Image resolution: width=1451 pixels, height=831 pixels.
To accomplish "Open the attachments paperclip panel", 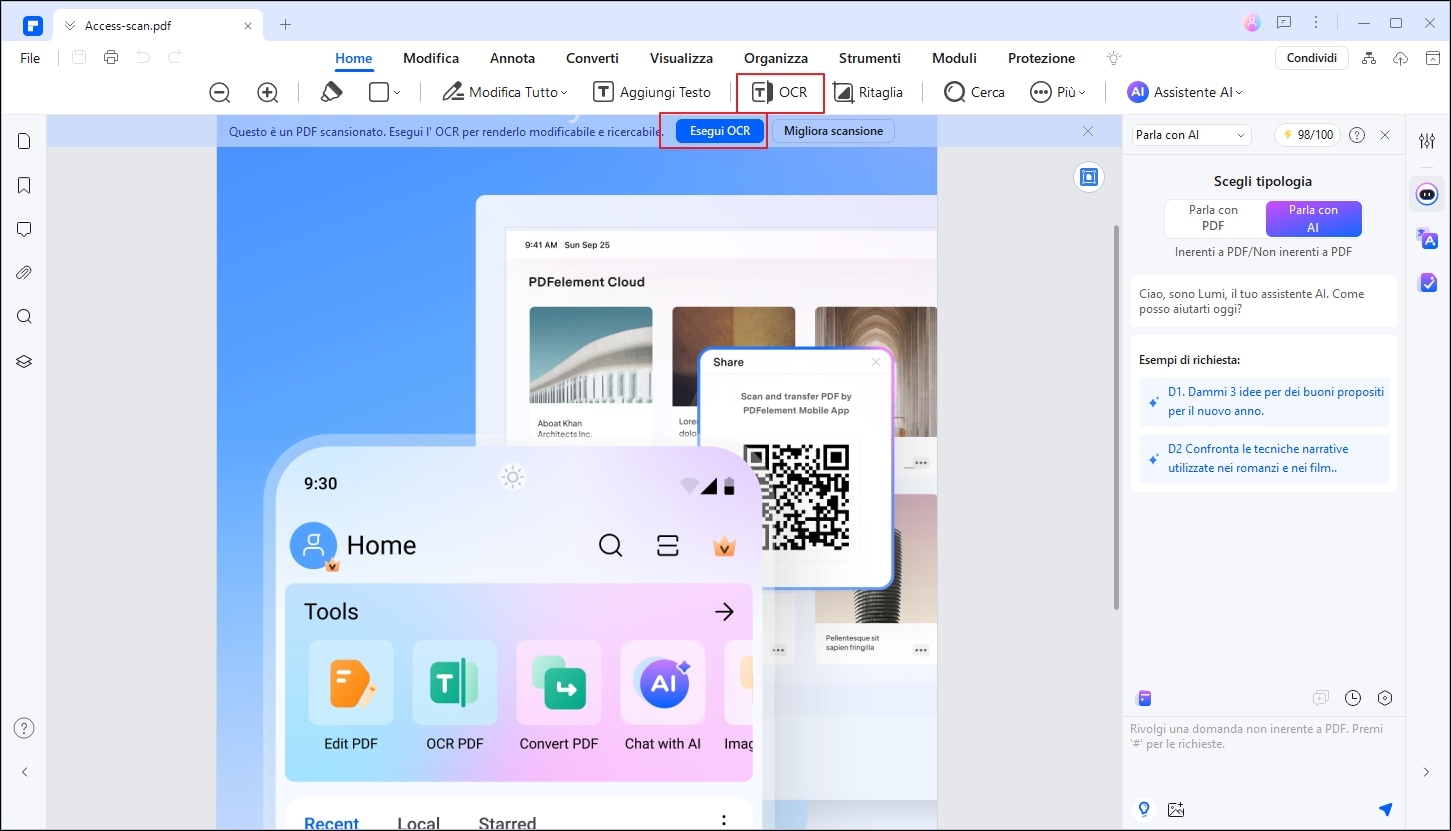I will [25, 273].
